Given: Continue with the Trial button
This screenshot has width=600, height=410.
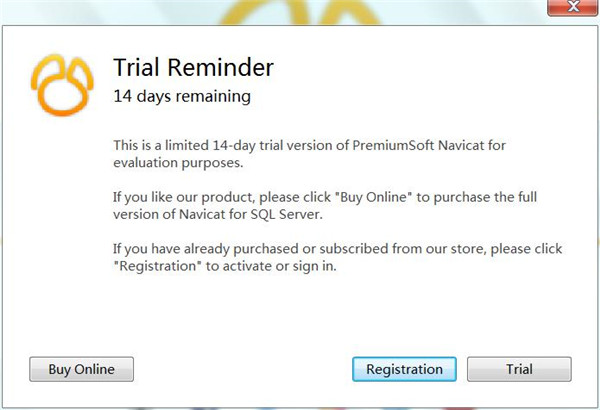Looking at the screenshot, I should point(519,369).
